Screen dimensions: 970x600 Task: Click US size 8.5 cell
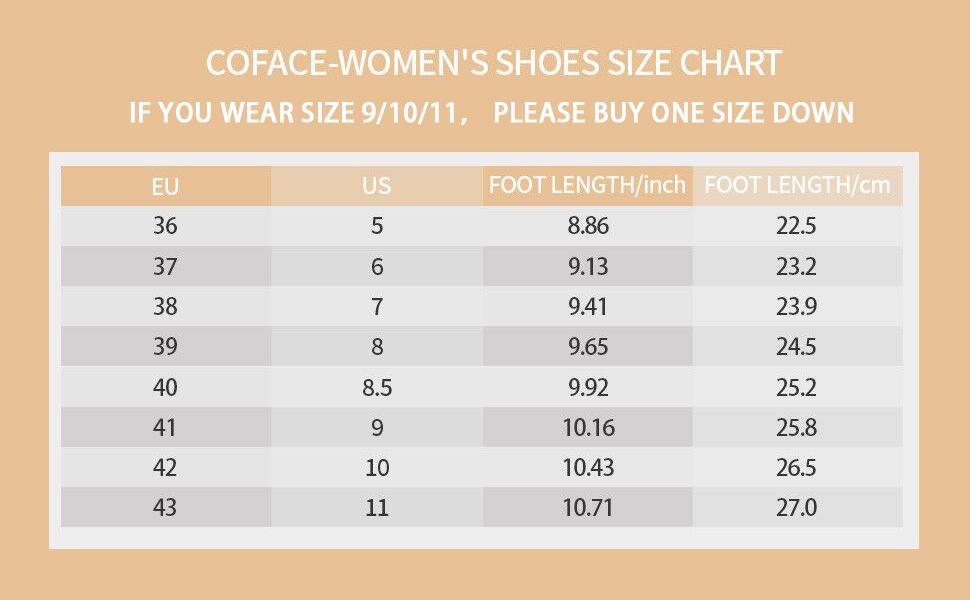377,388
